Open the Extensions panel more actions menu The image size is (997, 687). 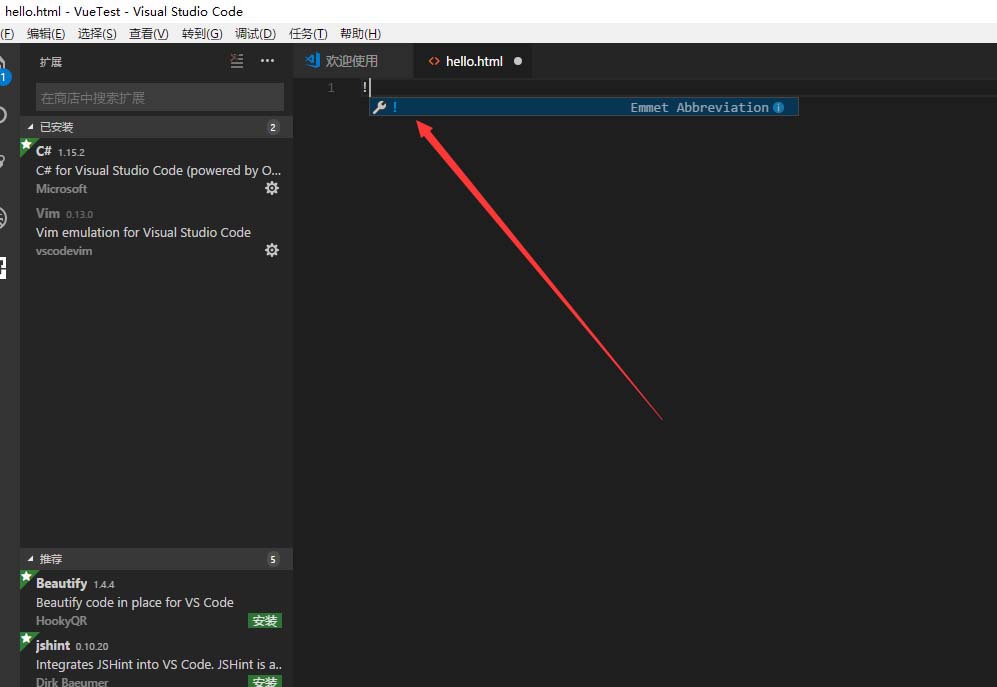tap(267, 60)
